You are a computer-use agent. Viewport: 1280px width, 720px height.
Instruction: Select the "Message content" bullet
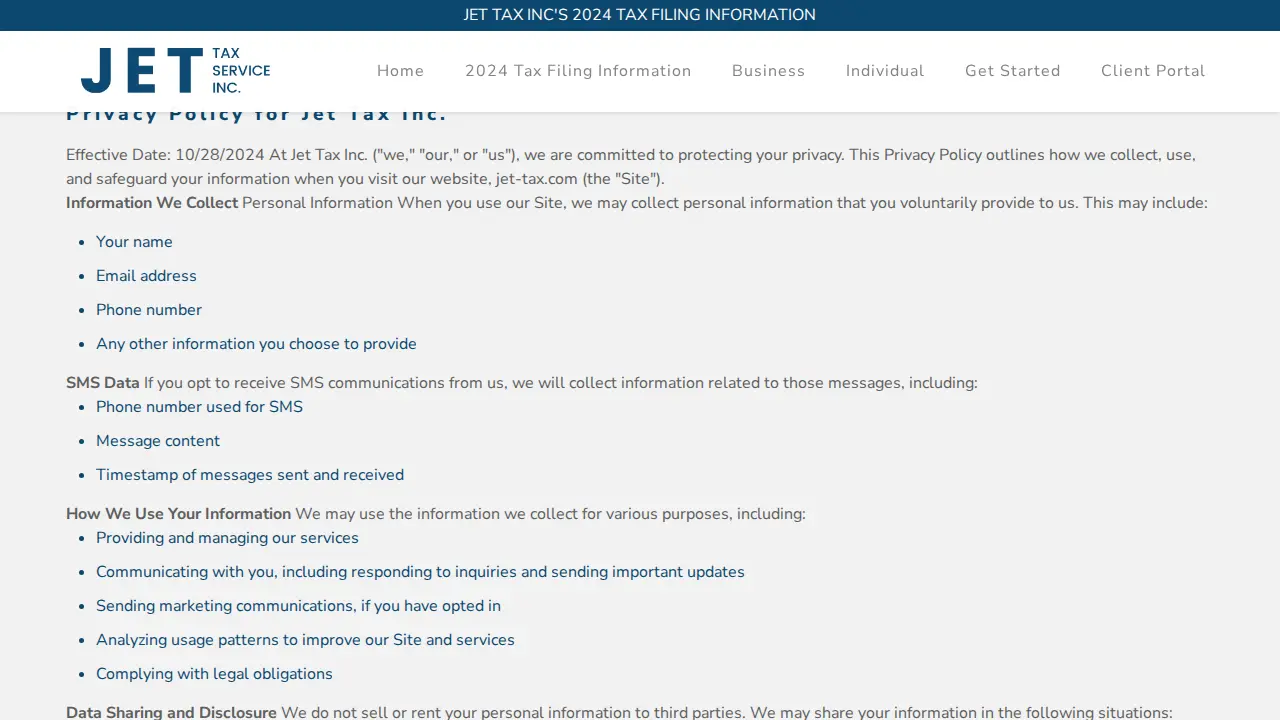pyautogui.click(x=158, y=441)
